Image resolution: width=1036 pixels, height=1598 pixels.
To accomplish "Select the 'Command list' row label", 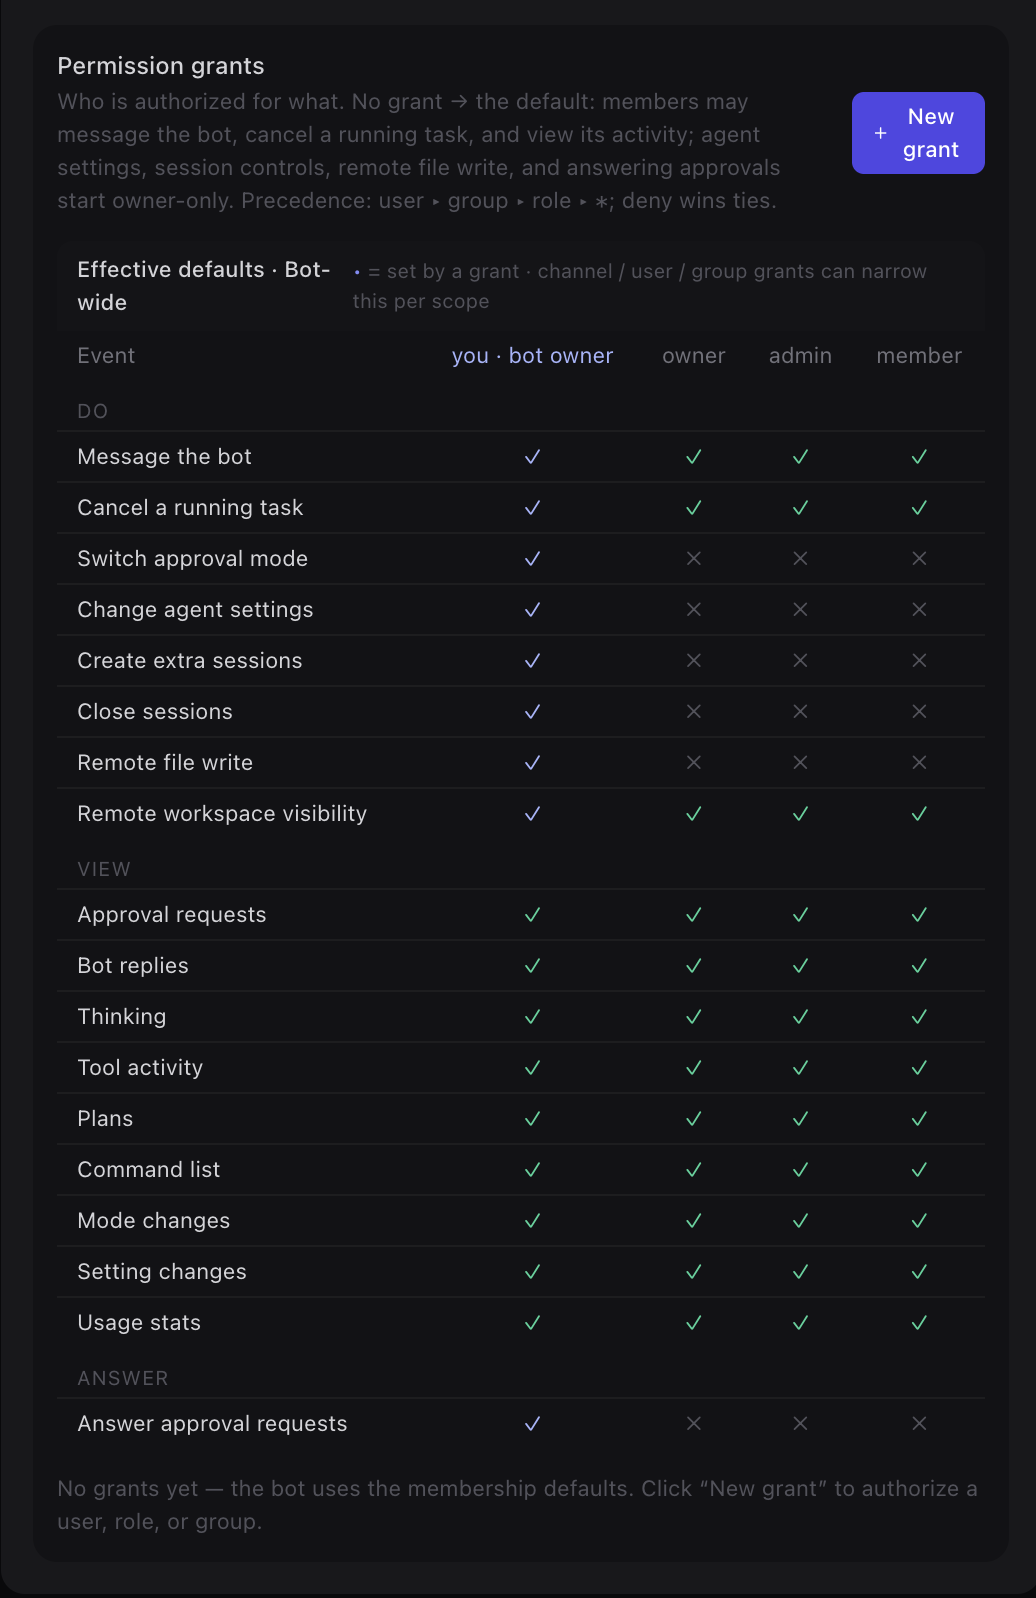I will (149, 1170).
